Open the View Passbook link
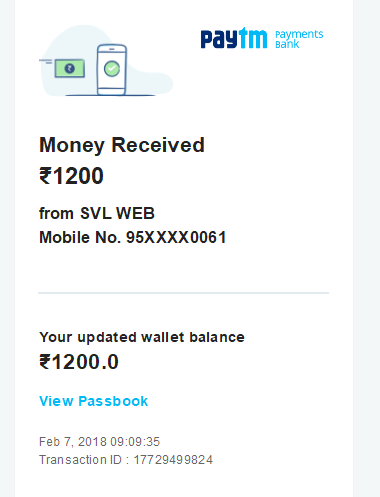380x497 pixels. (94, 401)
